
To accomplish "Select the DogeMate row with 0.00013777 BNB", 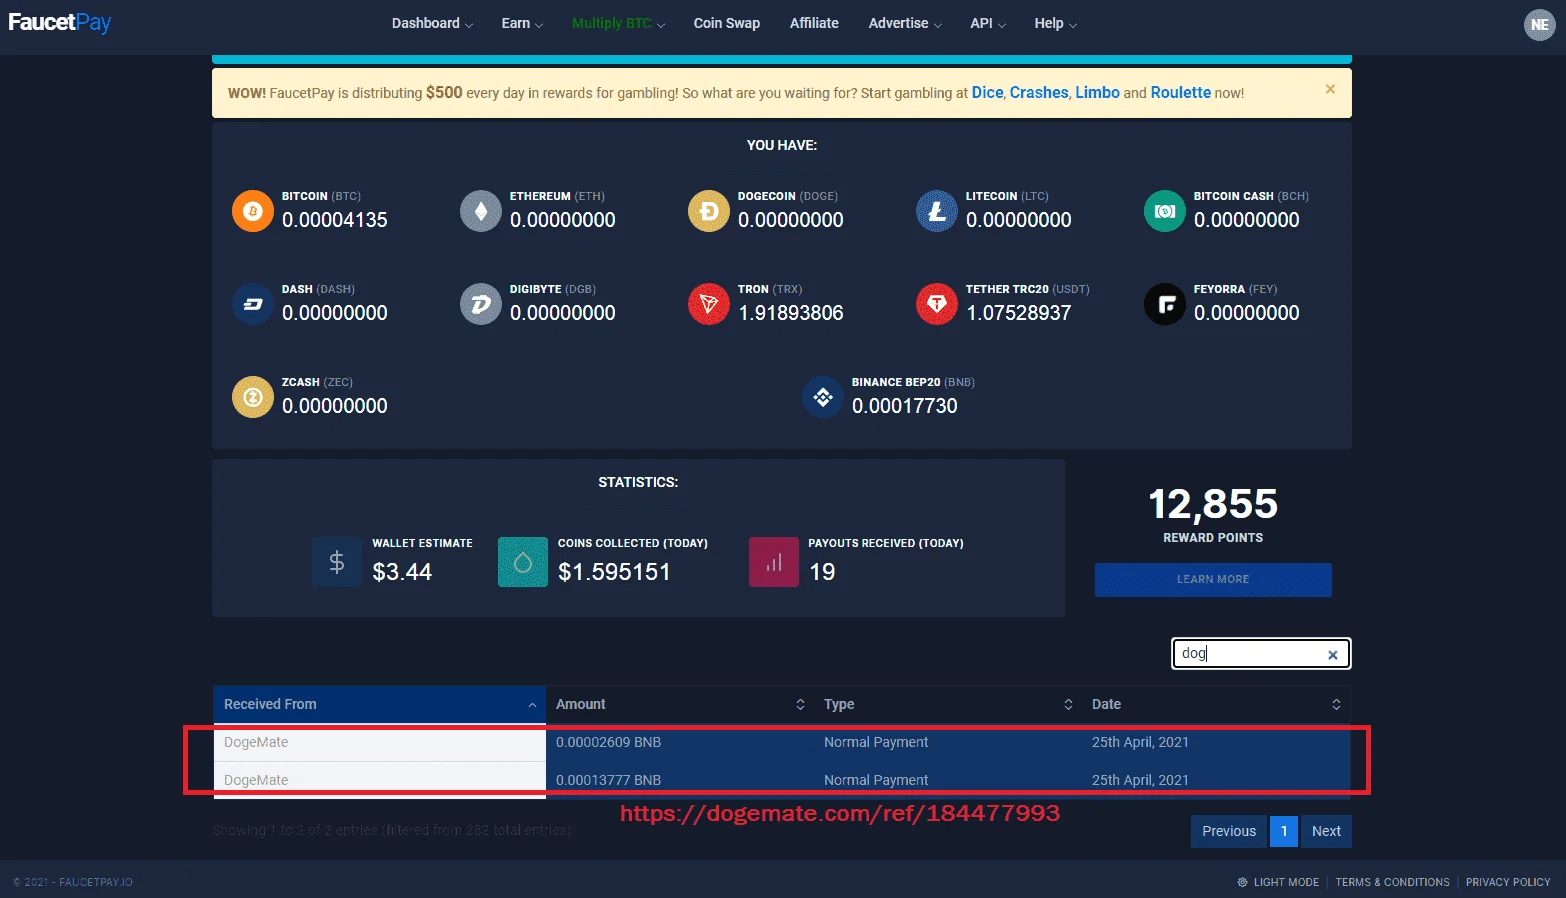I will point(782,780).
